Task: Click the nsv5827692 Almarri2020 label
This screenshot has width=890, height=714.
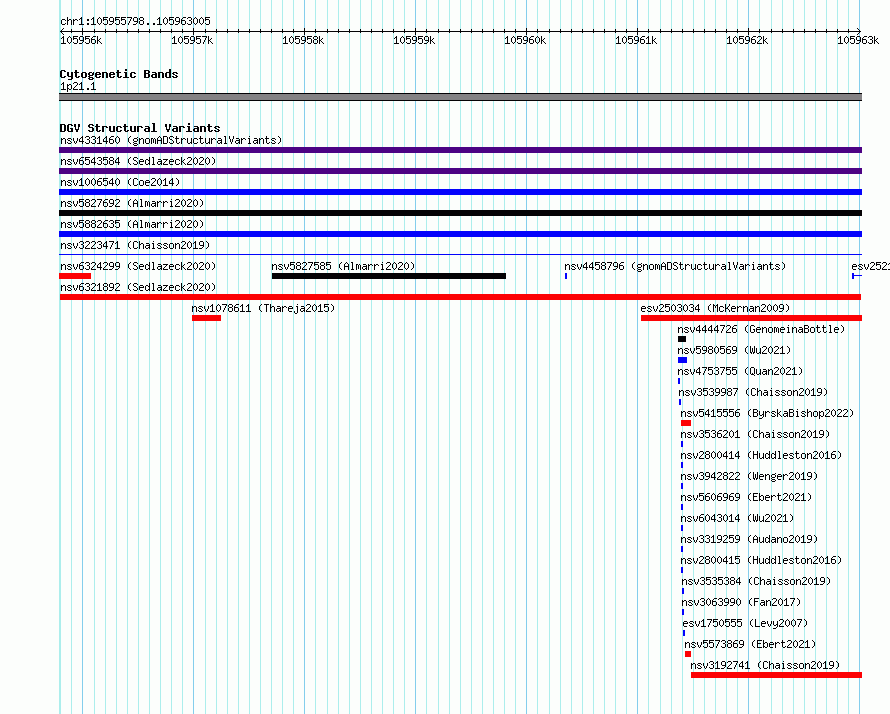Action: [132, 203]
